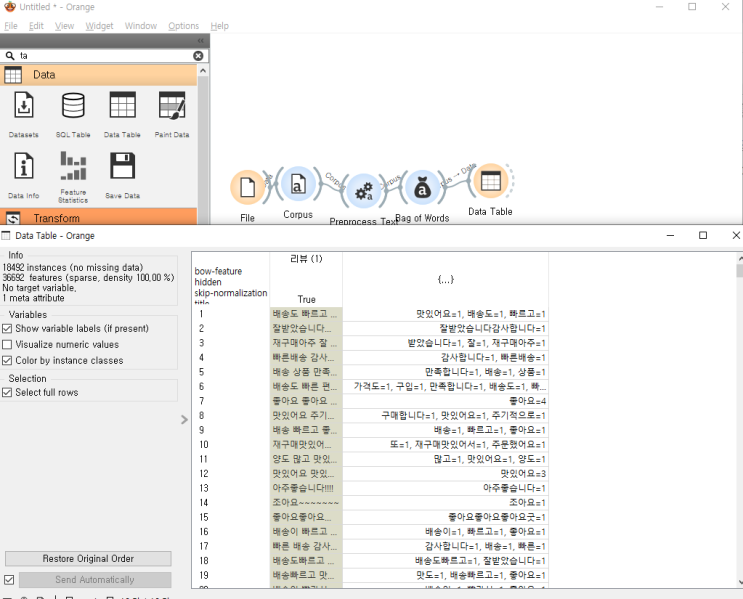Open the View menu
Viewport: 743px width, 599px height.
click(64, 26)
